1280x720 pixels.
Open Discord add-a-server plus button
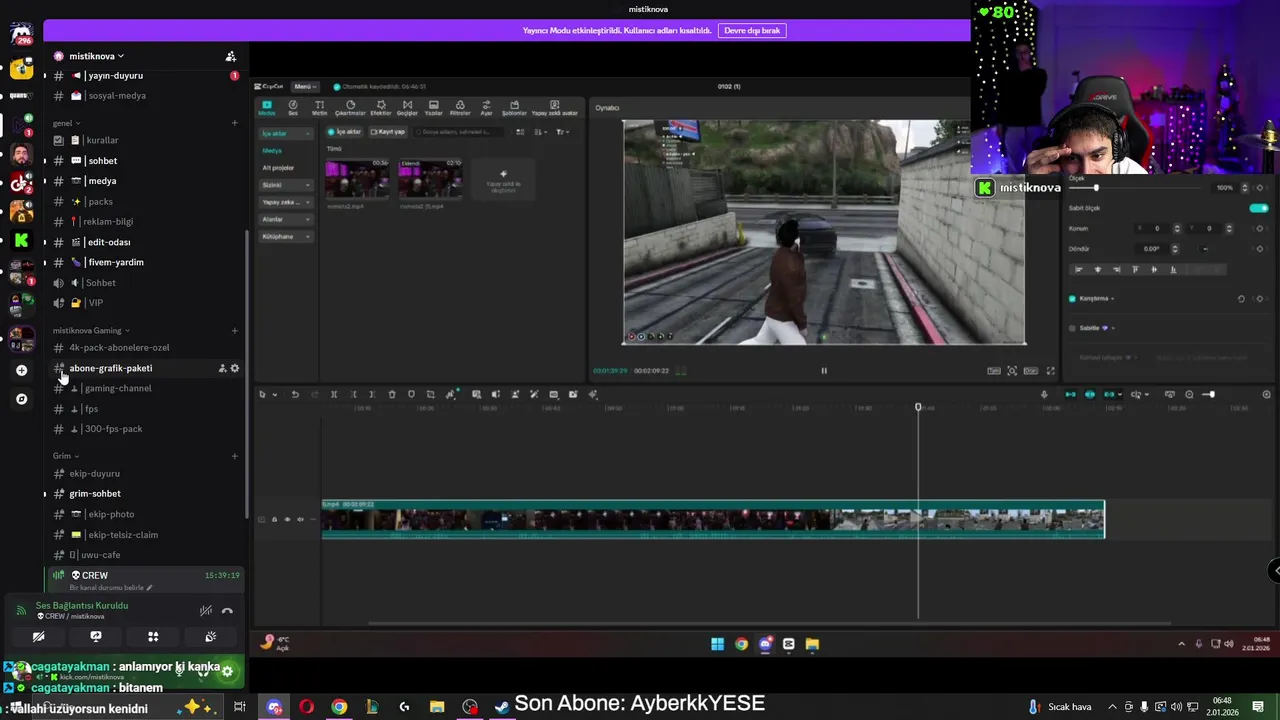[21, 370]
